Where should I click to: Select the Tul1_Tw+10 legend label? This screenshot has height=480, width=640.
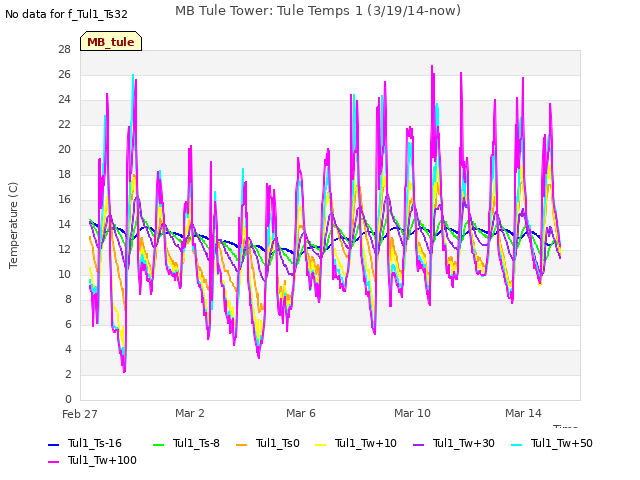coord(366,444)
